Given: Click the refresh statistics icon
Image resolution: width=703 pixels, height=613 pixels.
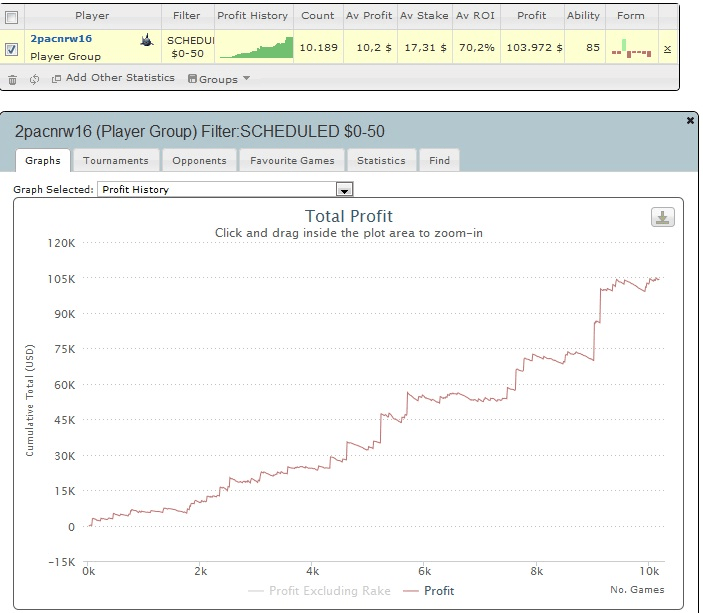Looking at the screenshot, I should [34, 79].
